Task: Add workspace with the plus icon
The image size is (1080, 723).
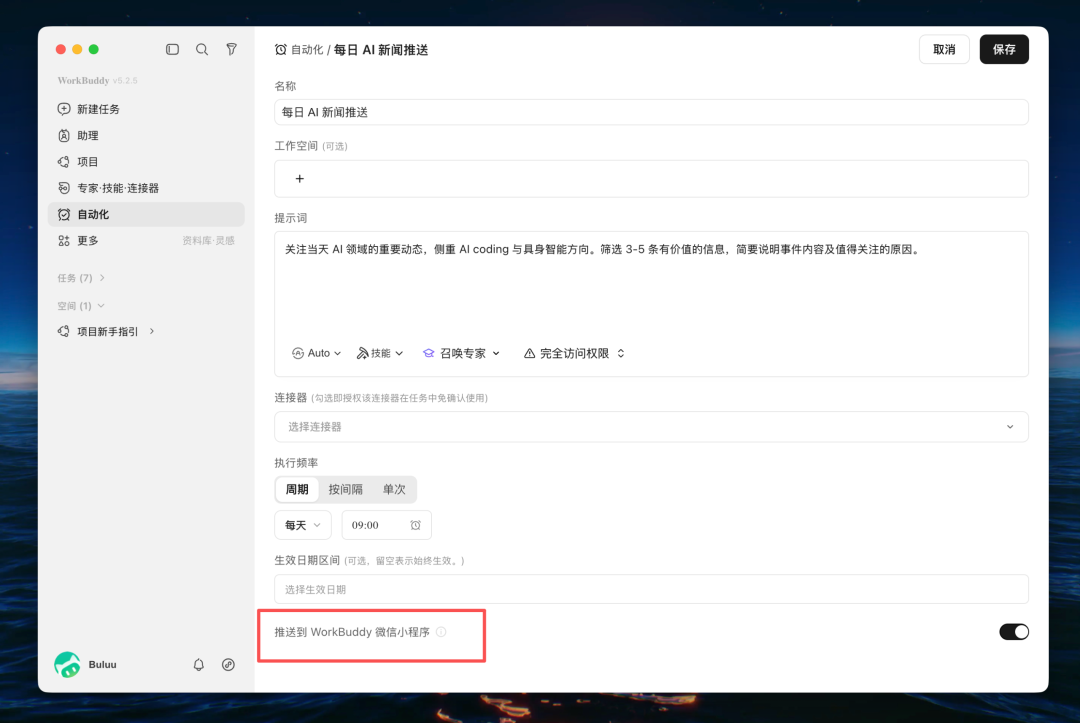Action: (300, 178)
